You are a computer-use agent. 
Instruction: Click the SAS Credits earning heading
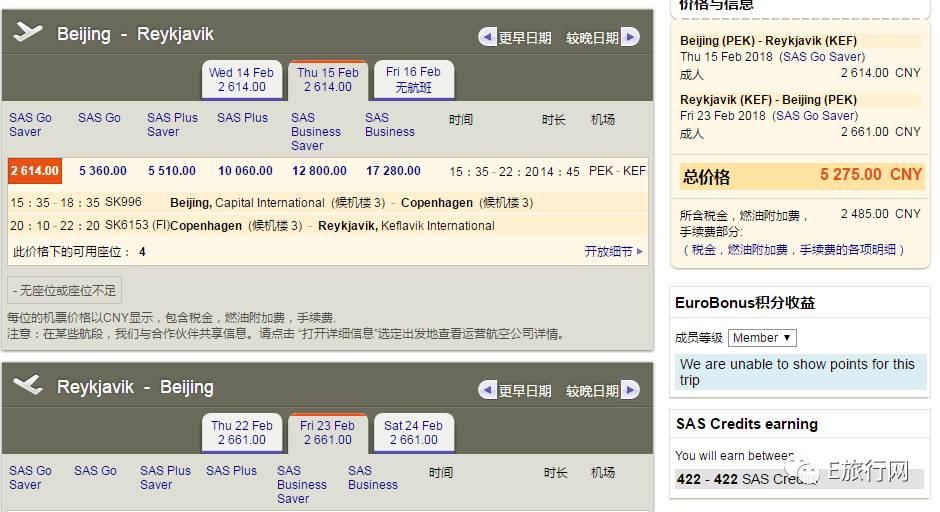click(x=746, y=424)
